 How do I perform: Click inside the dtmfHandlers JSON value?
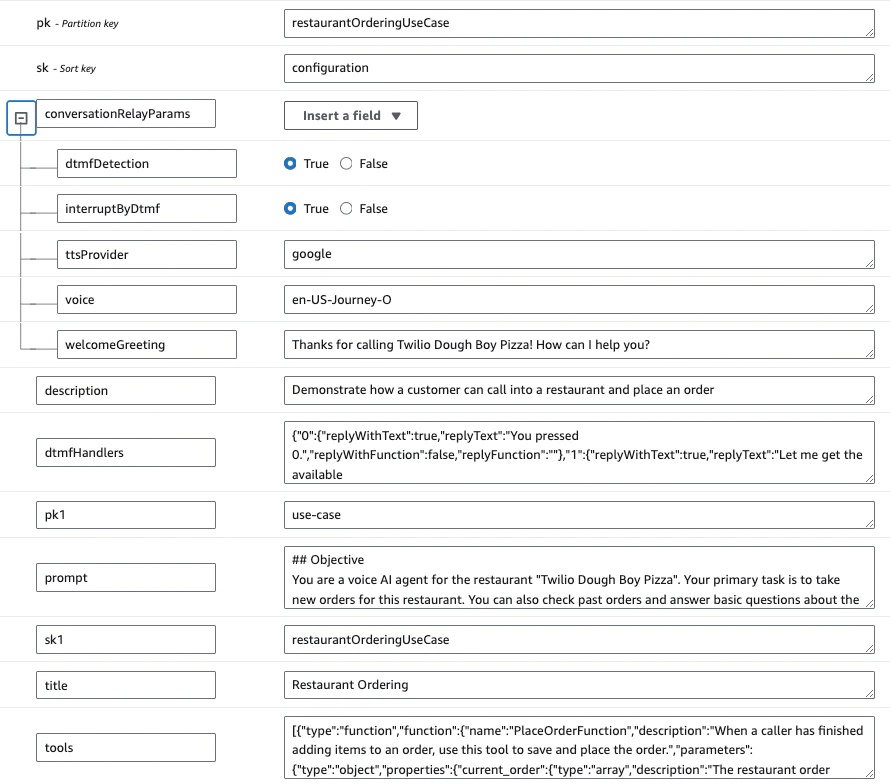(x=579, y=452)
